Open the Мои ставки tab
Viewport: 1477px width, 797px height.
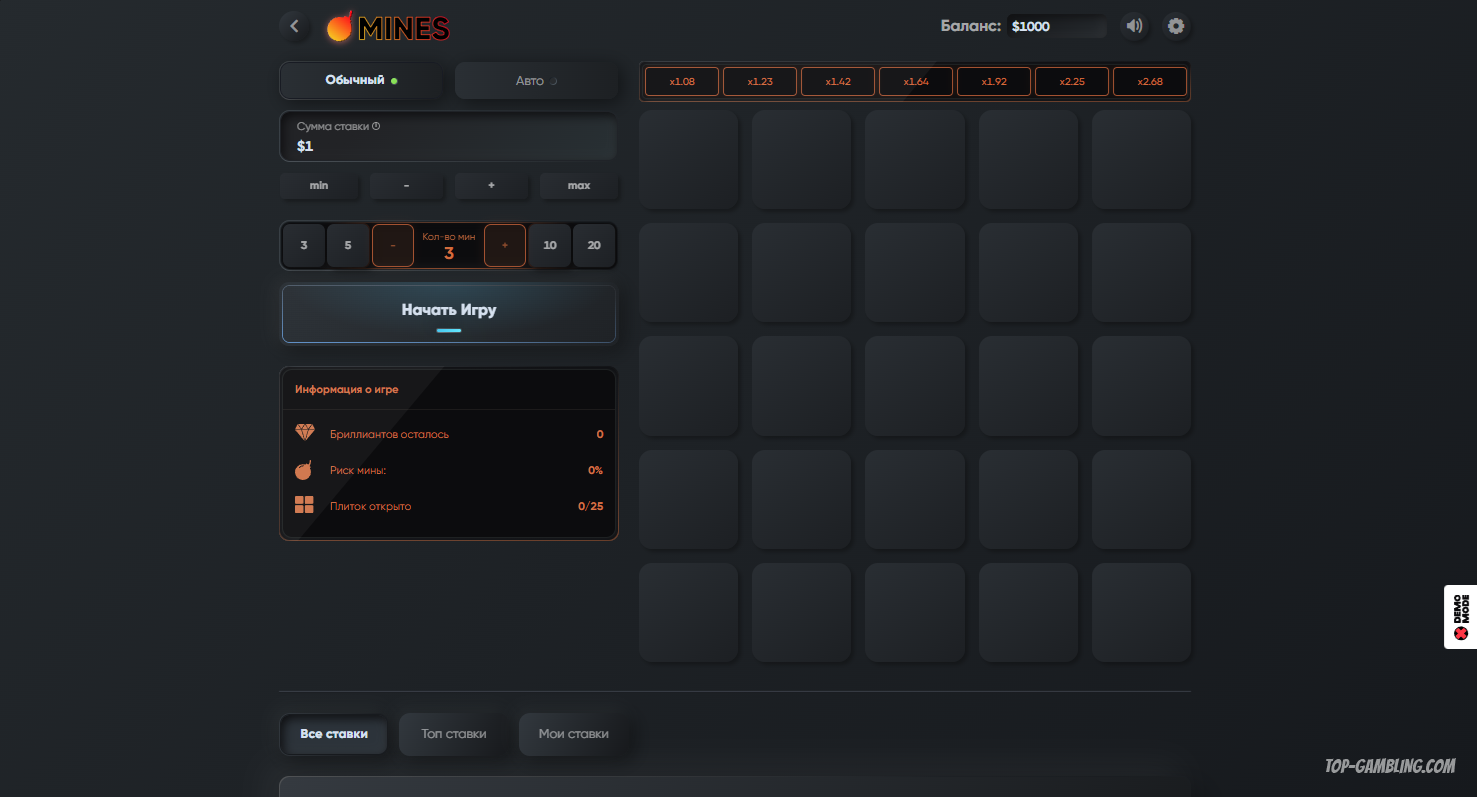[574, 734]
